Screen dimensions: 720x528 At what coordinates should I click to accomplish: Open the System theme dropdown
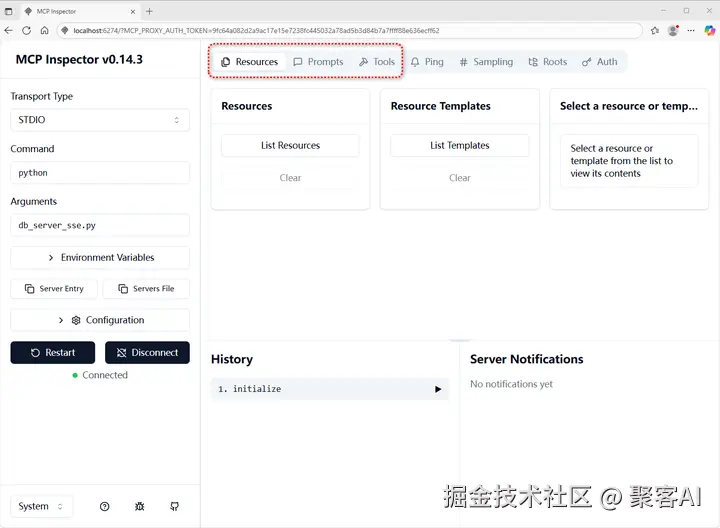41,506
